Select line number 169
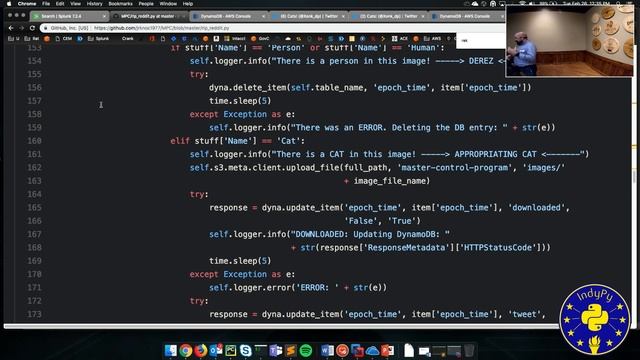The height and width of the screenshot is (360, 640). tap(34, 261)
